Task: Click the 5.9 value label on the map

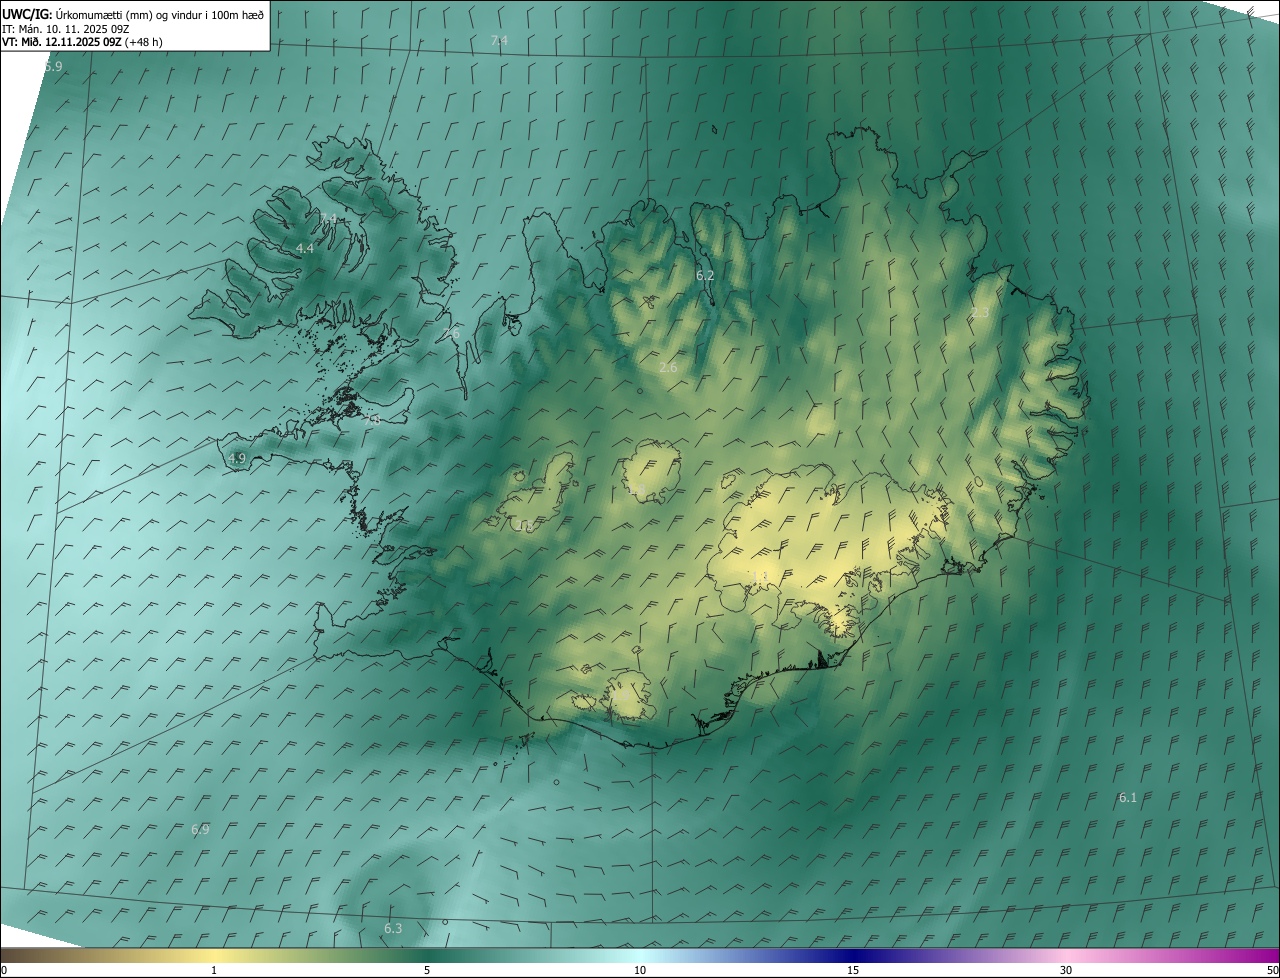Action: coord(54,66)
